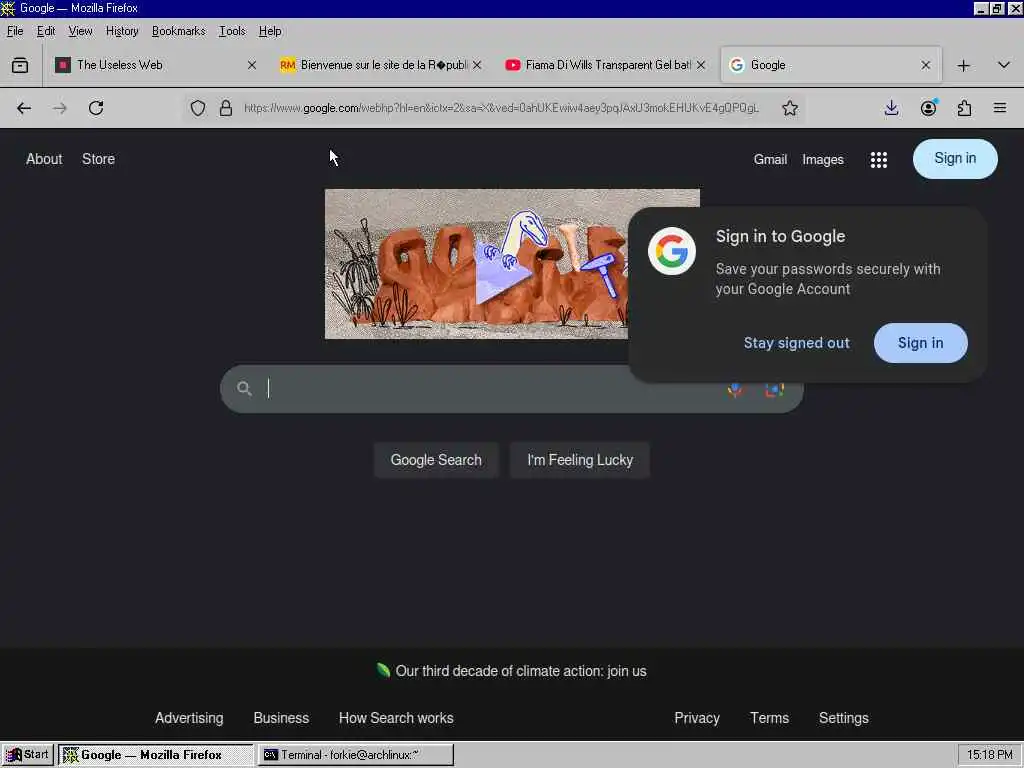Switch to Terminal taskbar window
The width and height of the screenshot is (1024, 768).
pos(355,755)
